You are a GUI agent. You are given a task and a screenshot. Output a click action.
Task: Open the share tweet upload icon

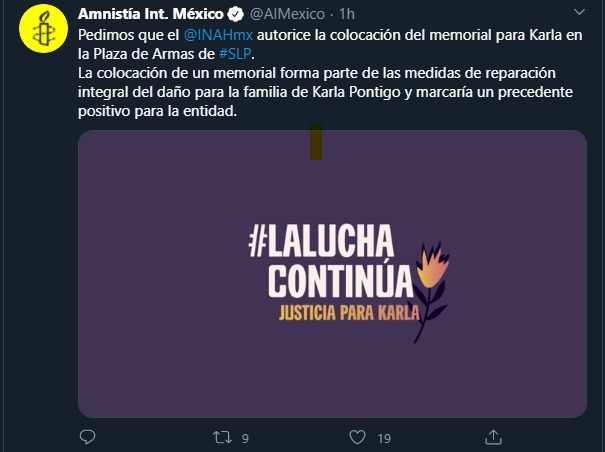tap(493, 437)
